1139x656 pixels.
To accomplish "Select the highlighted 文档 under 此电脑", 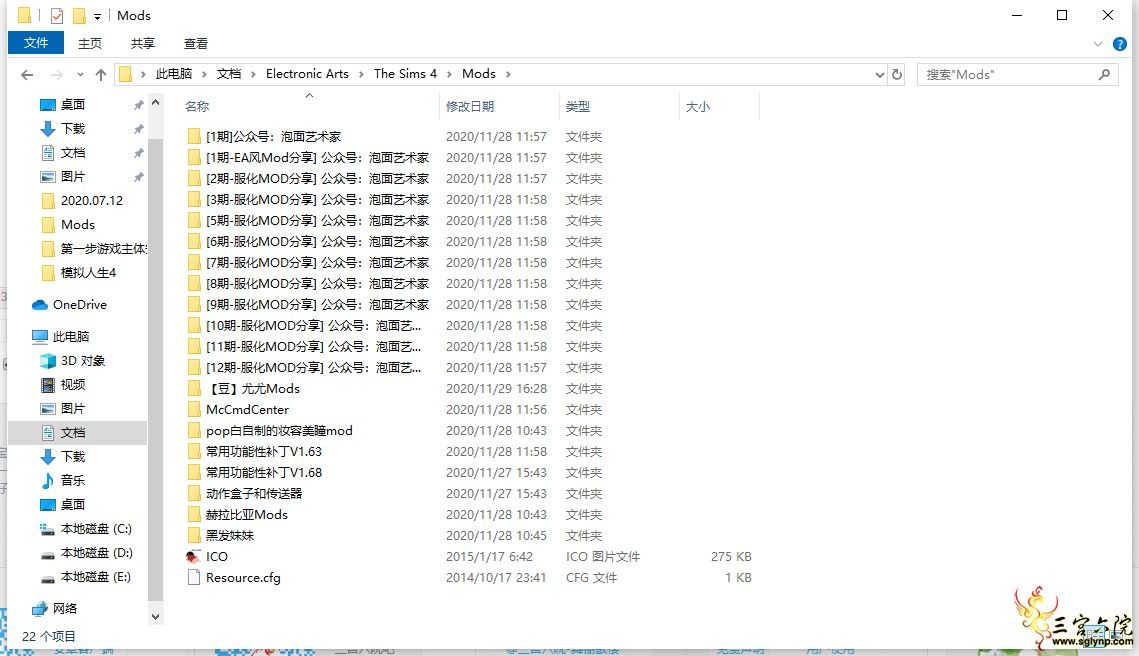I will tap(78, 433).
